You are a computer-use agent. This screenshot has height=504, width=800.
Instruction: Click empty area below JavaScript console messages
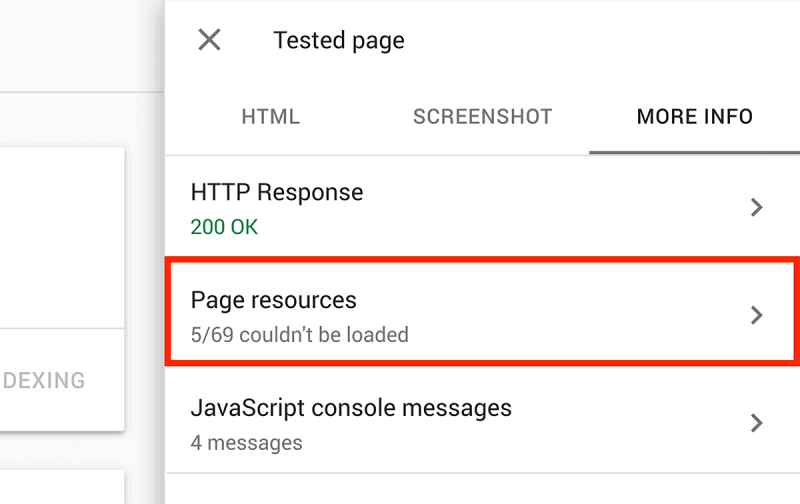coord(482,489)
